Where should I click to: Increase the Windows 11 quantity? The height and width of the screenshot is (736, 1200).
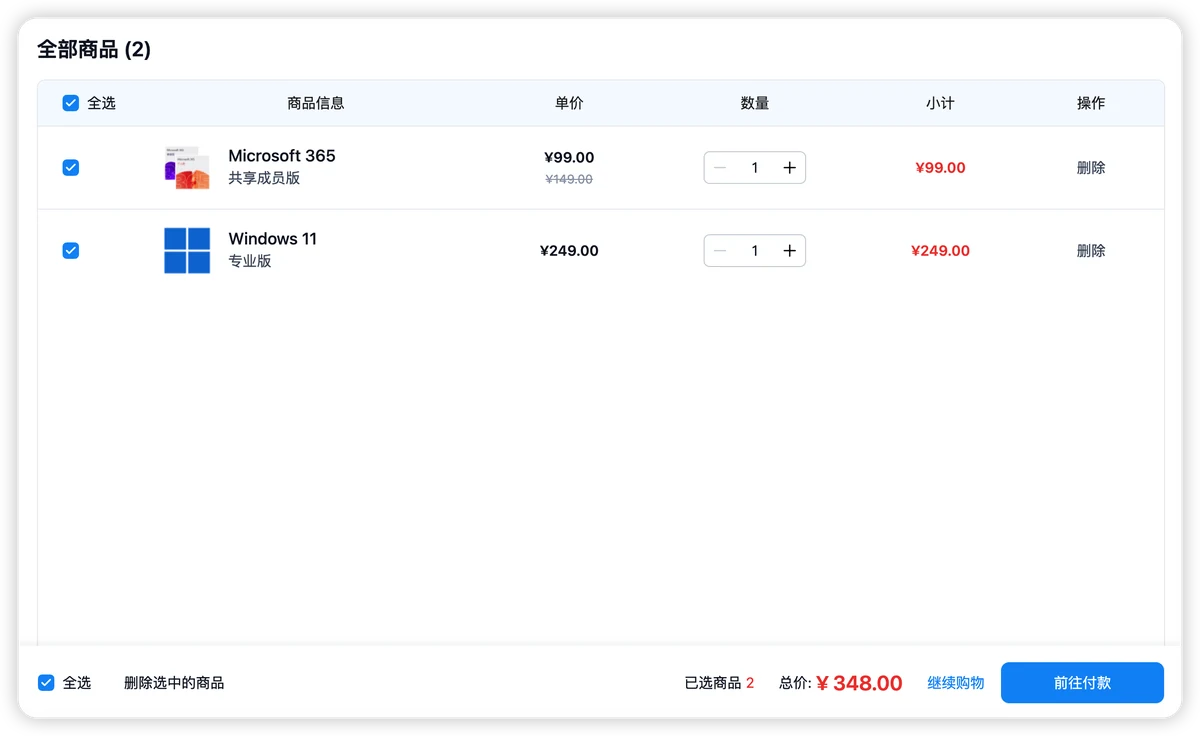789,251
